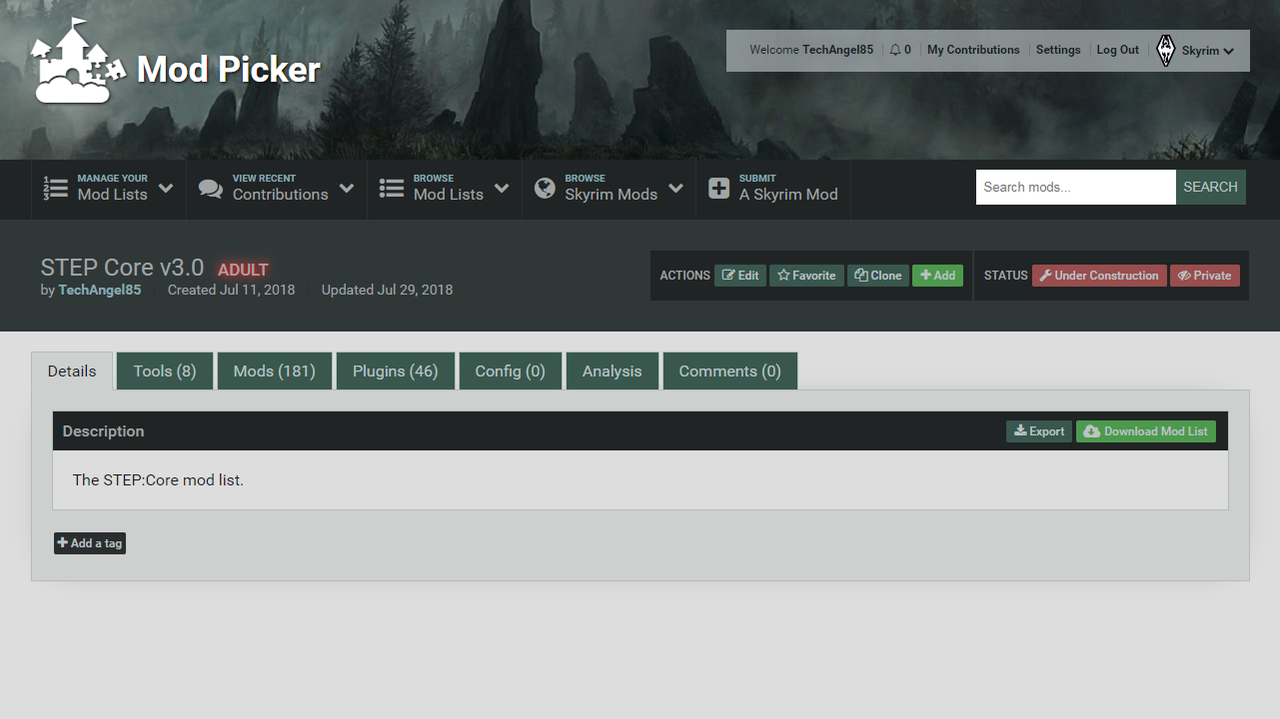Screen dimensions: 1280x719
Task: Switch to the Comments (0) tab
Action: point(730,371)
